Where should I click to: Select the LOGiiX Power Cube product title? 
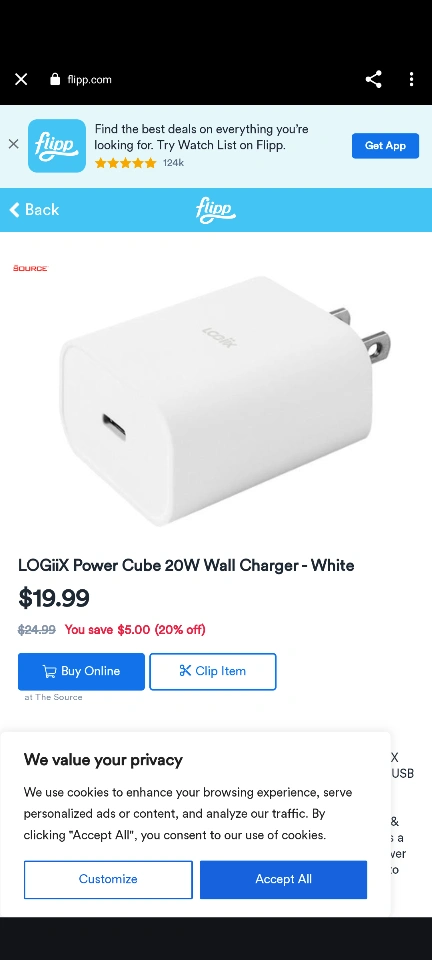(x=186, y=565)
